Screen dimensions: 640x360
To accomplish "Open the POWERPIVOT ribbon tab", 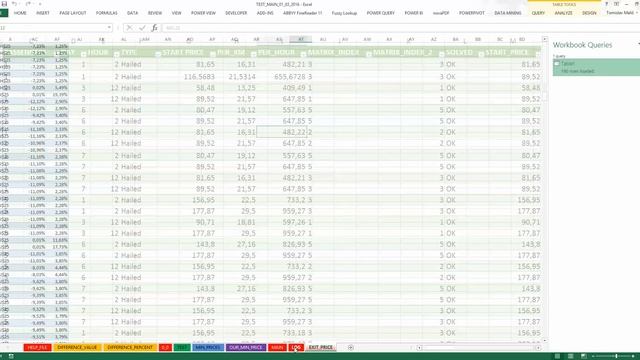I will pos(472,13).
